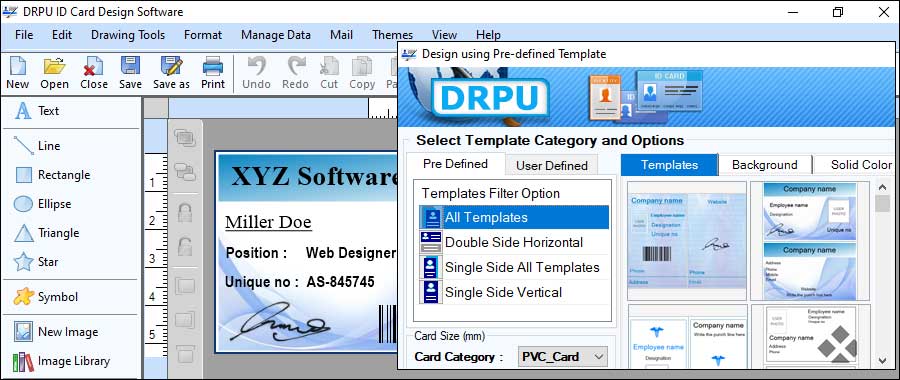Maximize the DRPU main window
Image resolution: width=900 pixels, height=380 pixels.
837,12
